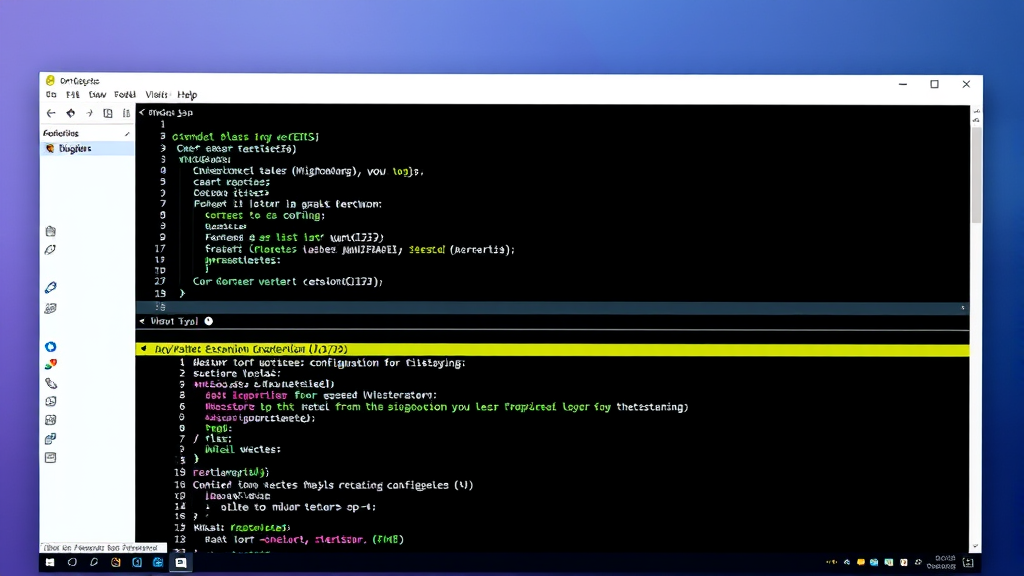Open the document icon in the toolbar
Viewport: 1024px width, 576px height.
107,113
